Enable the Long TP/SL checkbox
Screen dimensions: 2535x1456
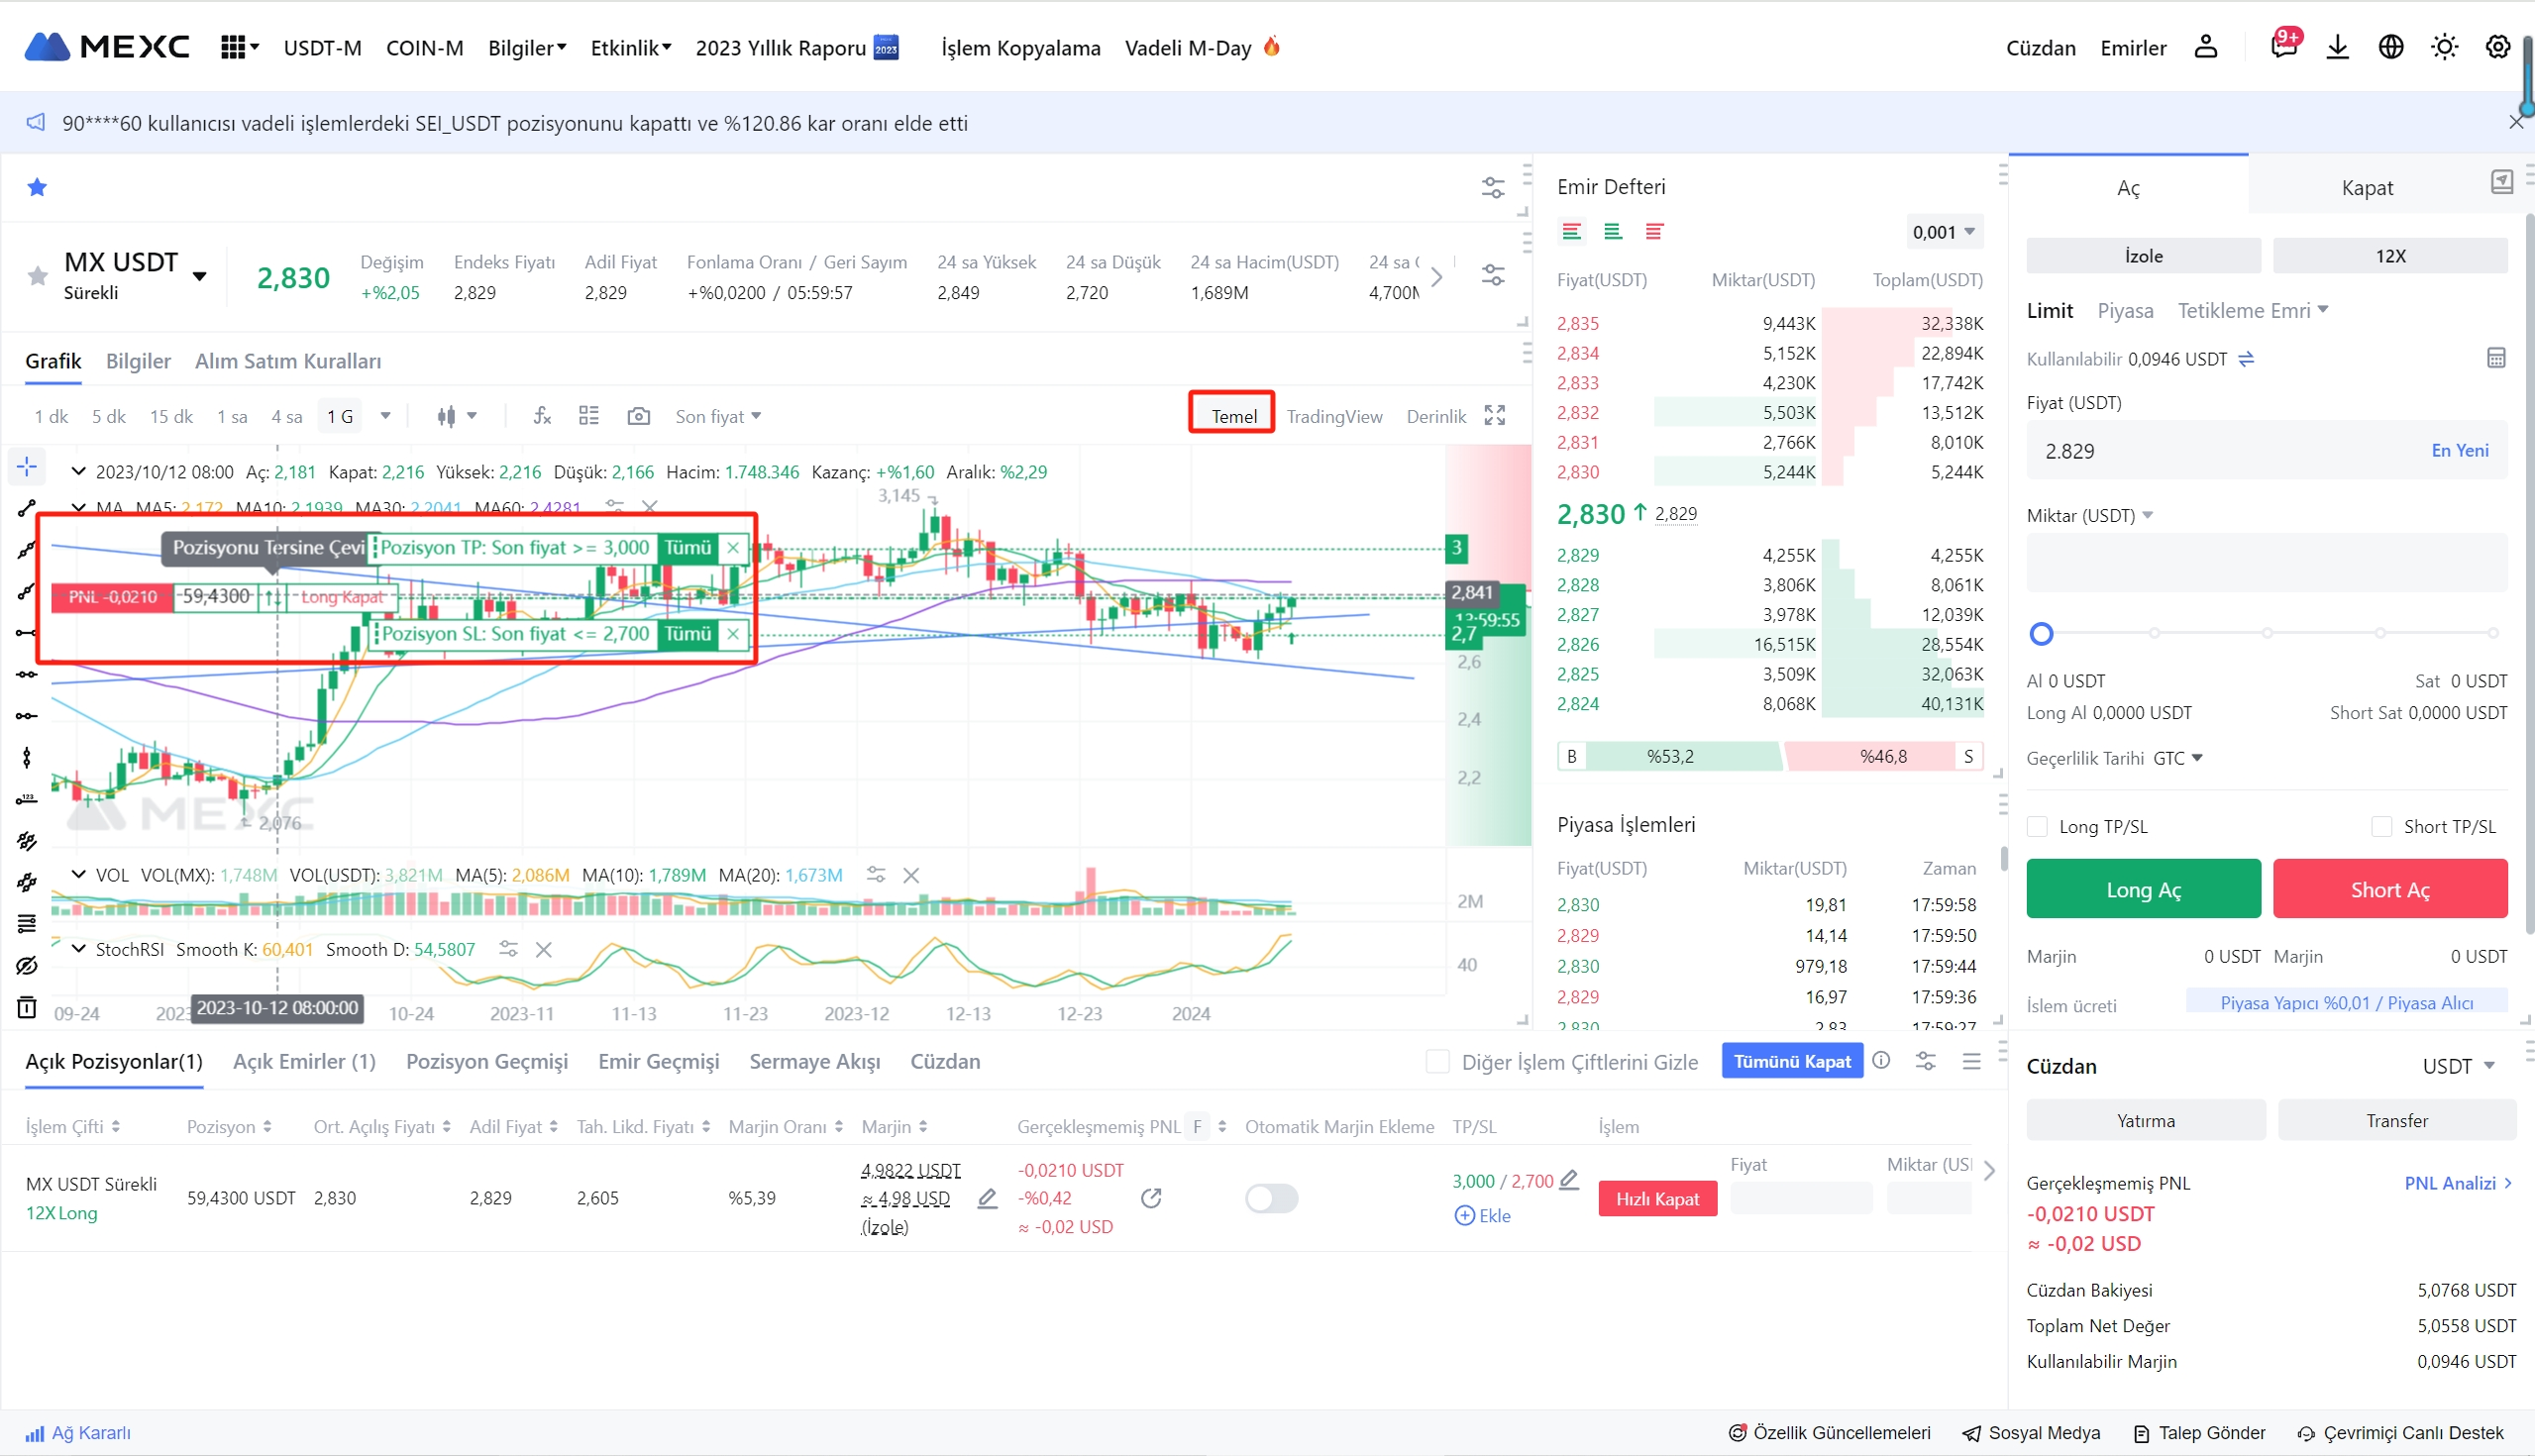(x=2037, y=827)
